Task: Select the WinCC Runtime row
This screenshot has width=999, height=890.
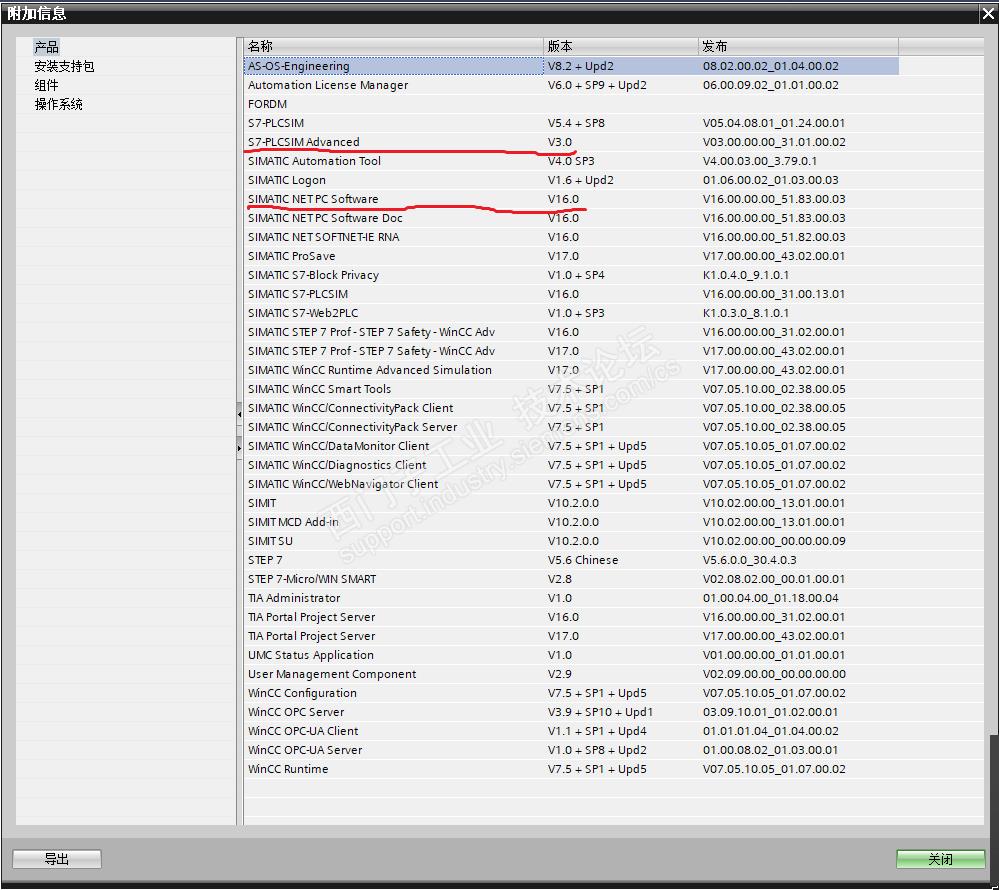Action: tap(571, 769)
